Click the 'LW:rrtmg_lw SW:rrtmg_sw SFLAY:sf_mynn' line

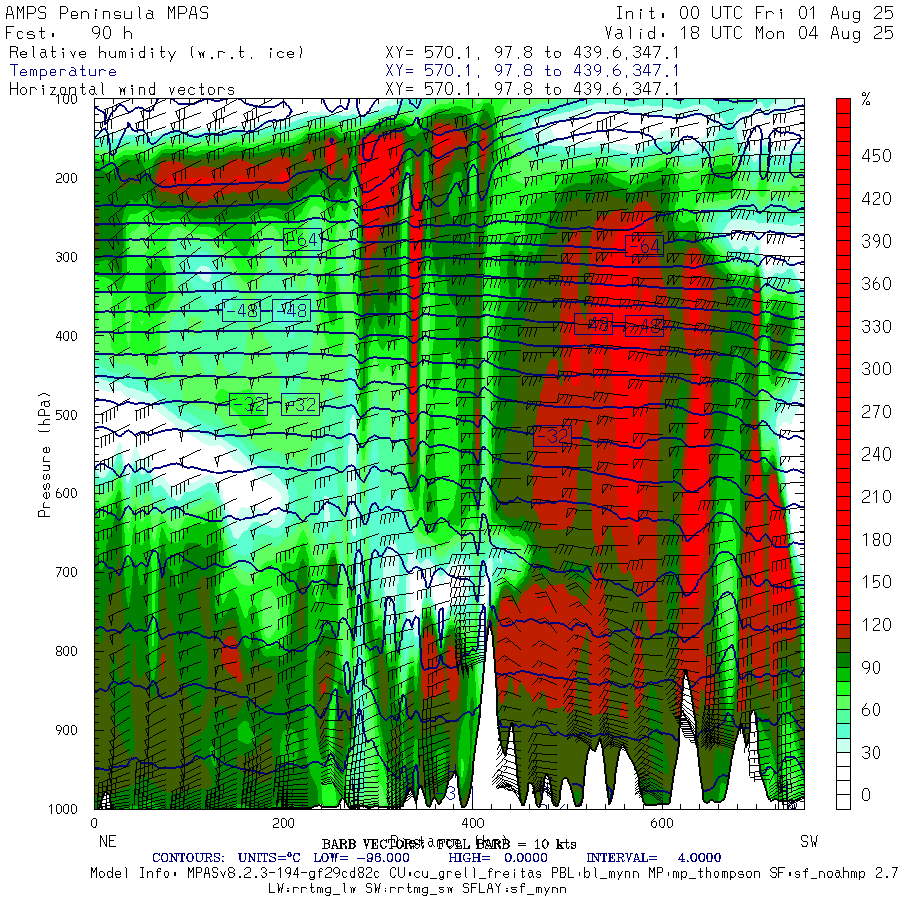pos(417,889)
